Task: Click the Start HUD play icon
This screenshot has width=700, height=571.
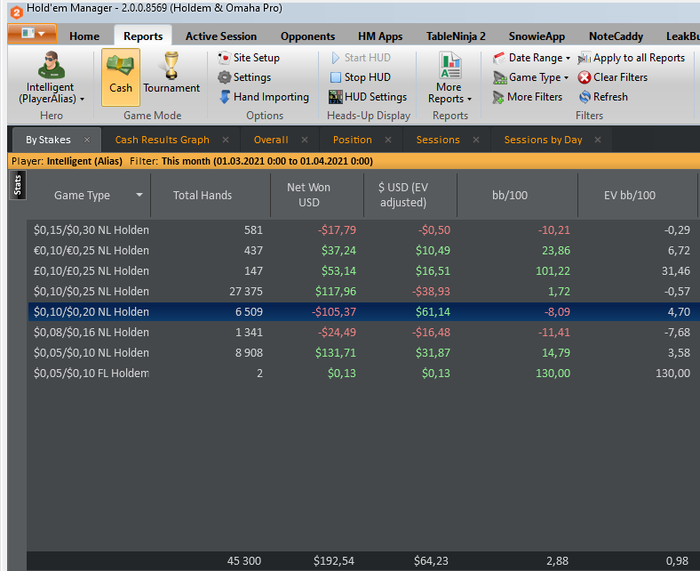Action: pos(335,58)
